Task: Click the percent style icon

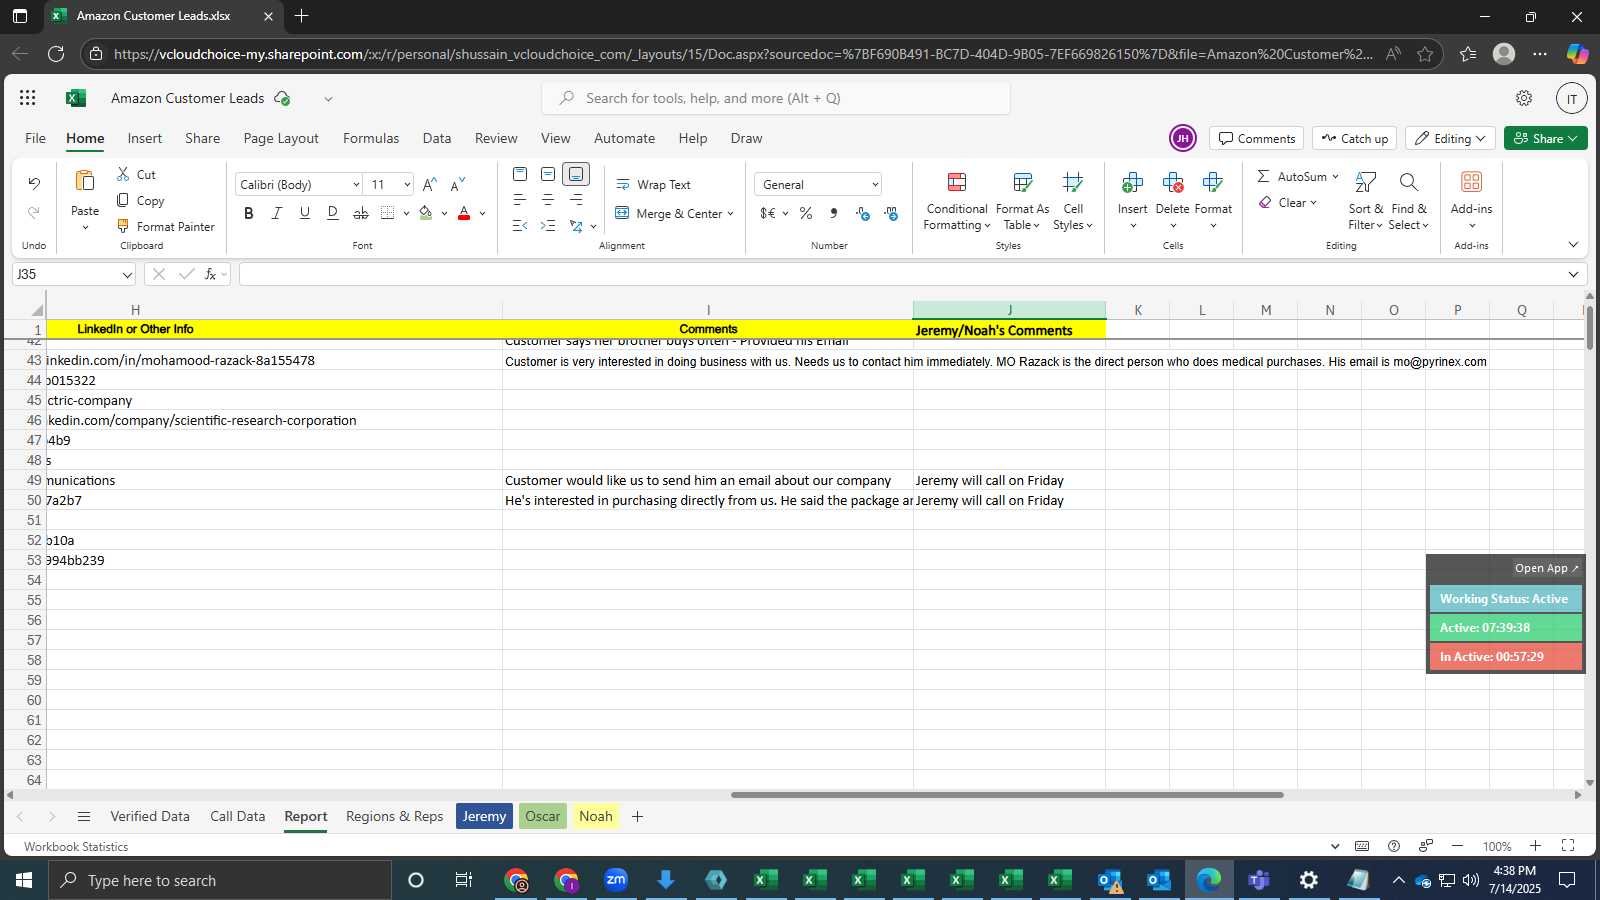Action: pos(806,213)
